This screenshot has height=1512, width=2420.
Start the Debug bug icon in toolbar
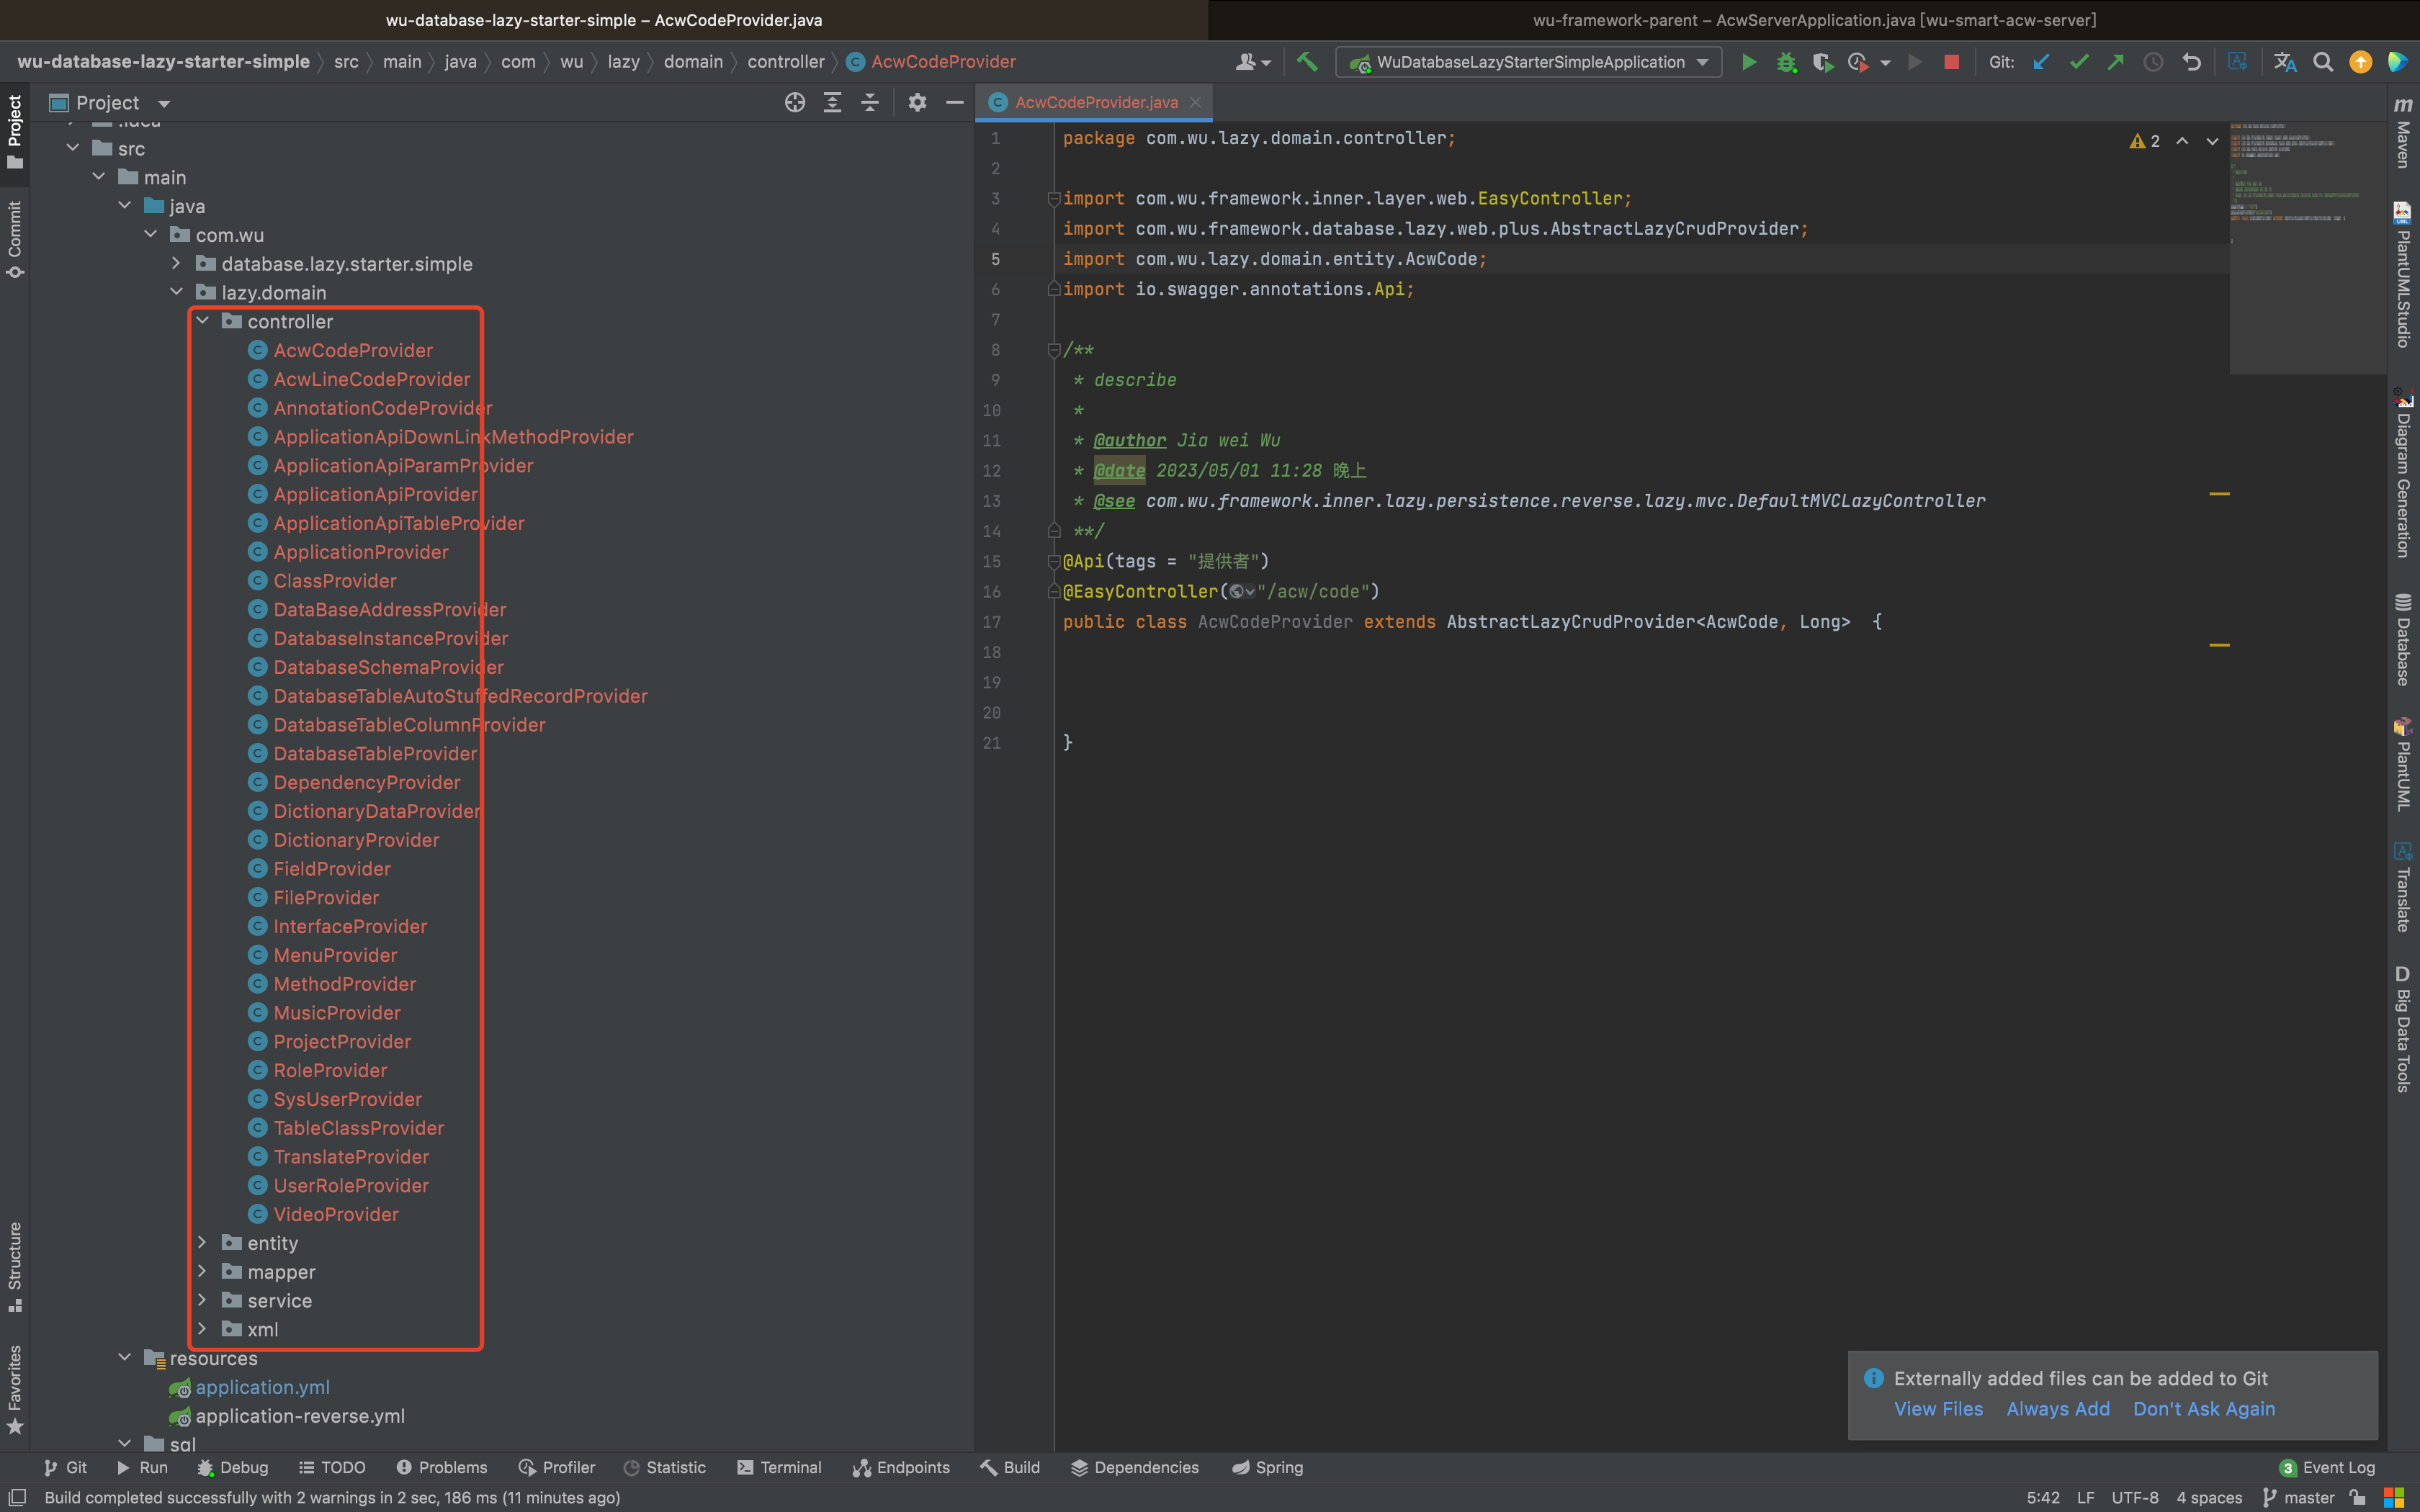[1785, 62]
